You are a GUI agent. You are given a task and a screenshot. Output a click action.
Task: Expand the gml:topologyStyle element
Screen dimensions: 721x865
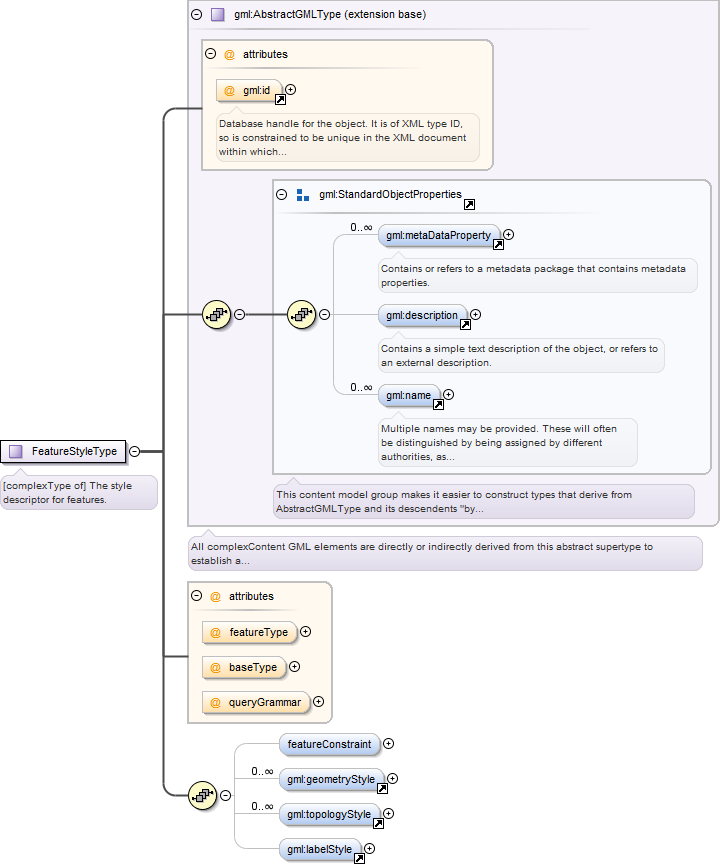388,814
